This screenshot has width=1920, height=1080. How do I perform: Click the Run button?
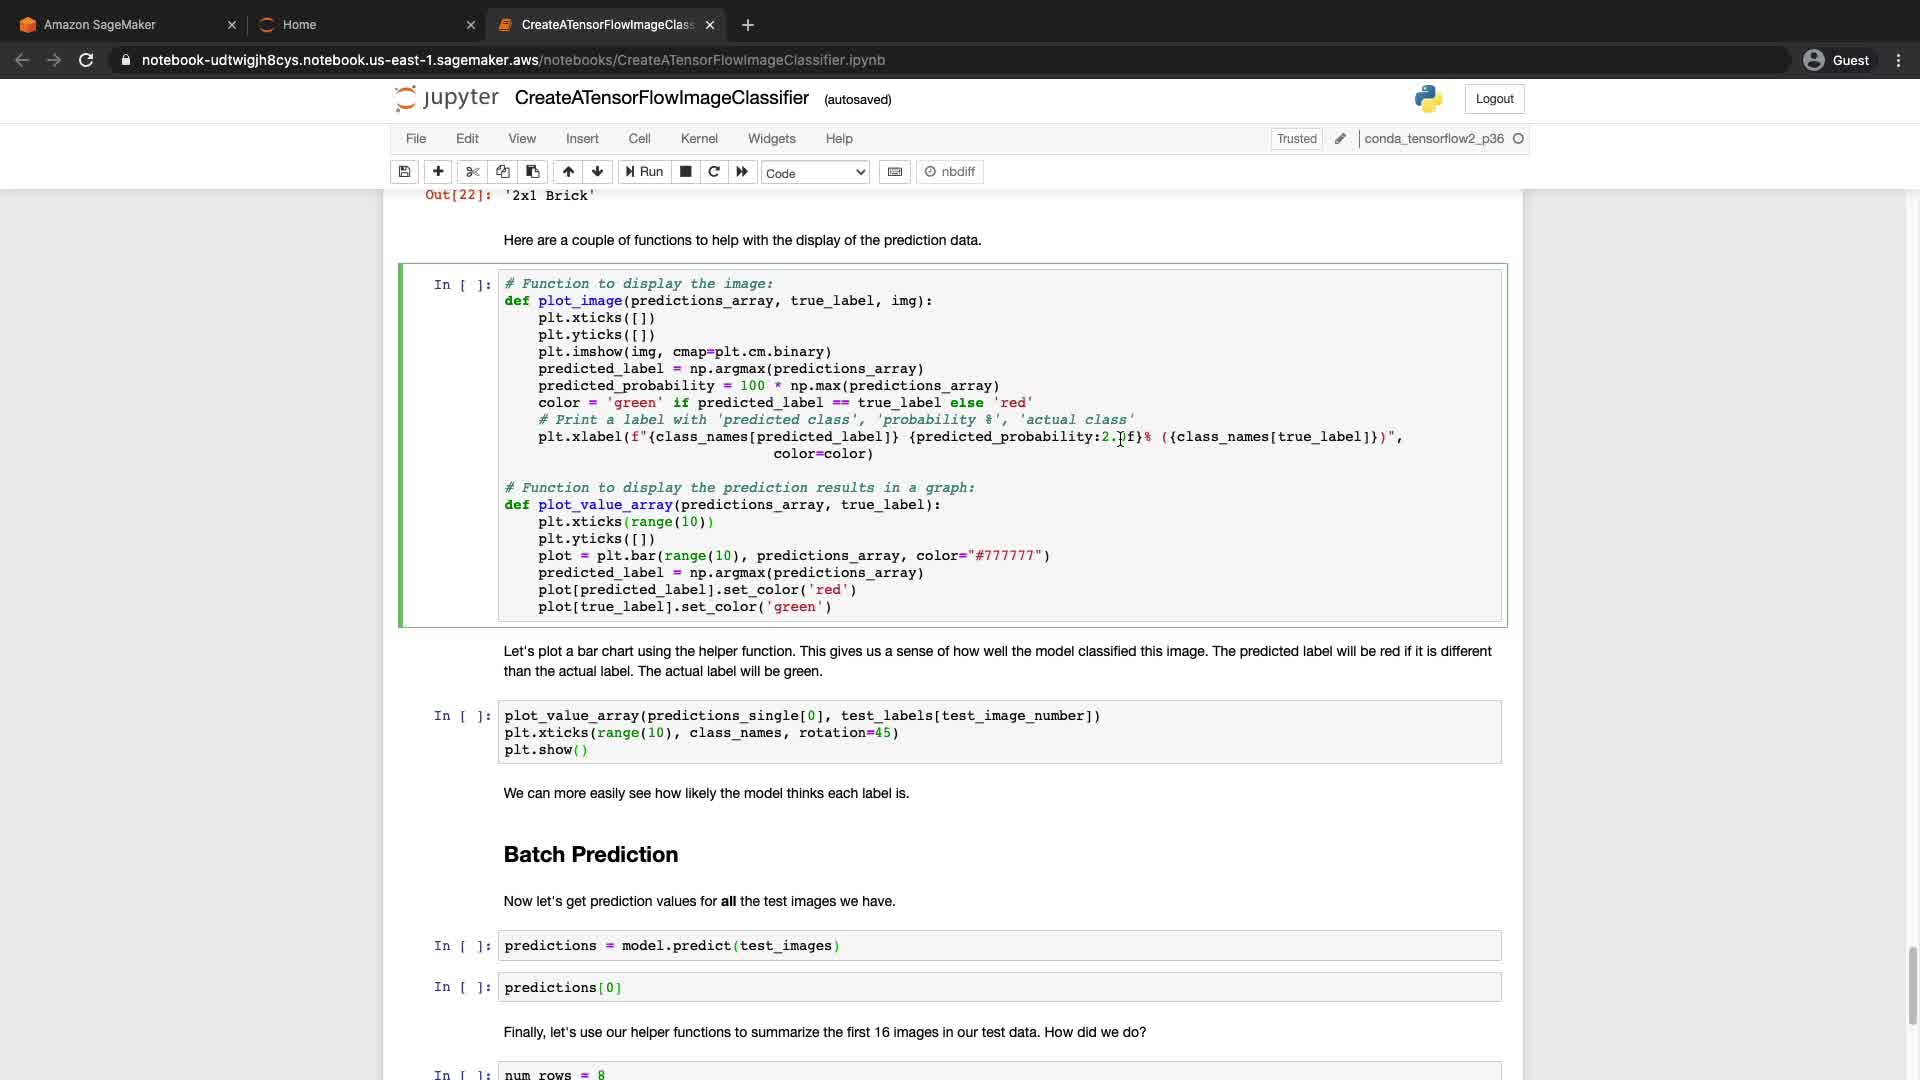click(x=645, y=172)
